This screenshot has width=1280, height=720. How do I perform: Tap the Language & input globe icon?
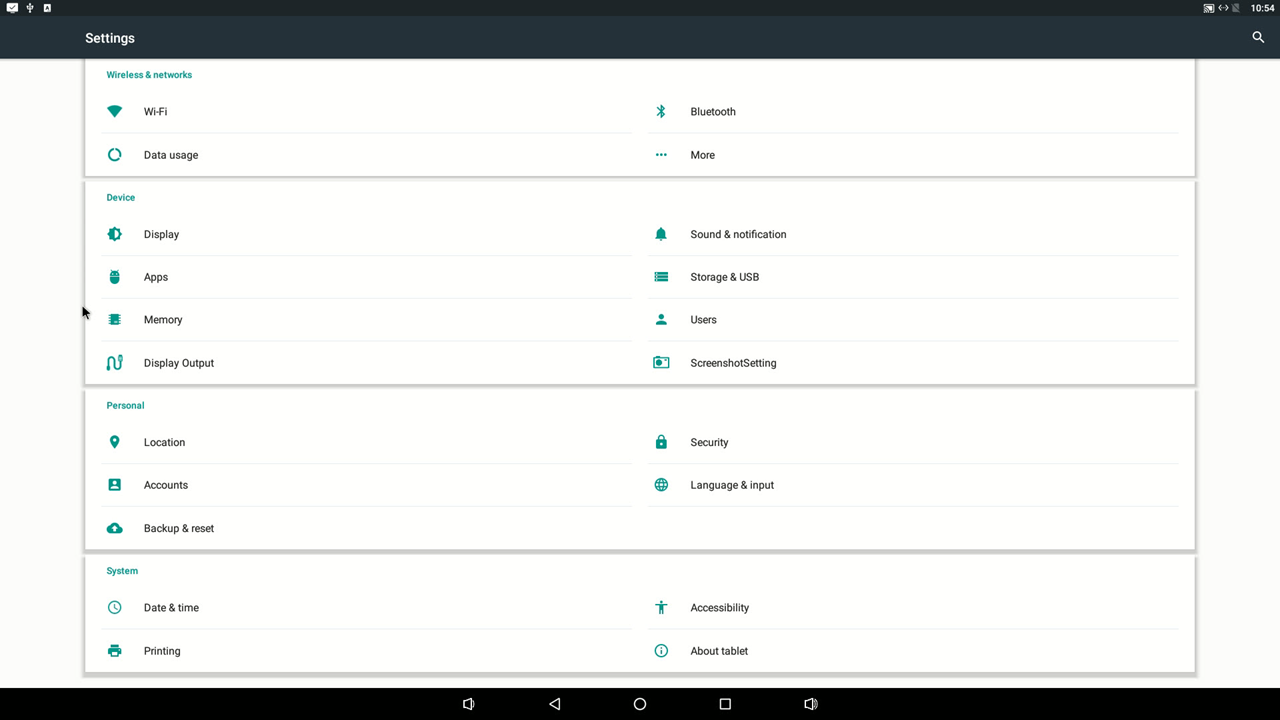pyautogui.click(x=661, y=485)
